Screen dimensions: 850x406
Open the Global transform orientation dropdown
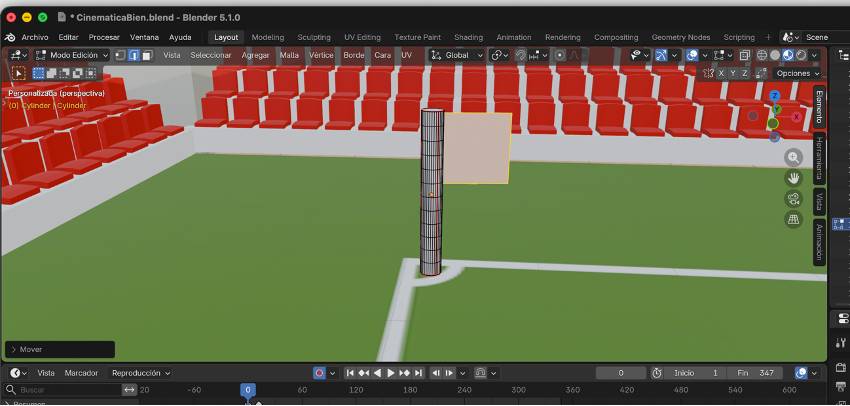pos(456,55)
